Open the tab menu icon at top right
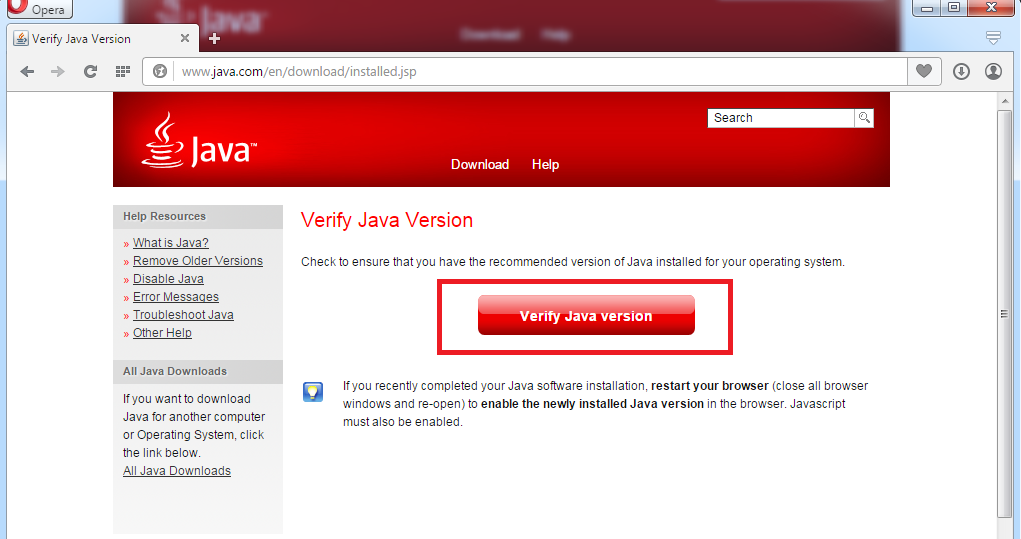The width and height of the screenshot is (1021, 539). point(993,38)
